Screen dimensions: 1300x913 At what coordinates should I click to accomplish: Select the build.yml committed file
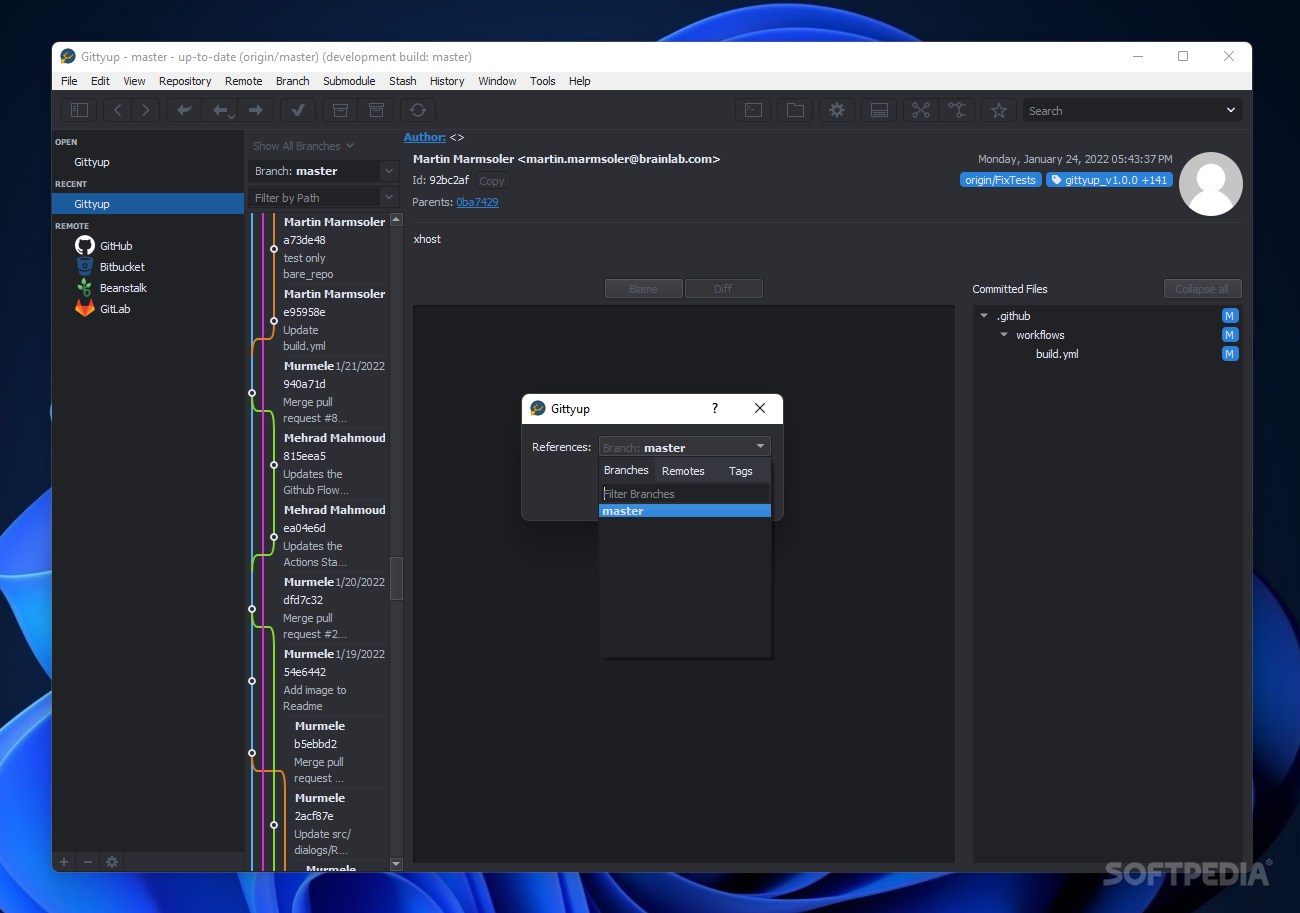[x=1057, y=354]
